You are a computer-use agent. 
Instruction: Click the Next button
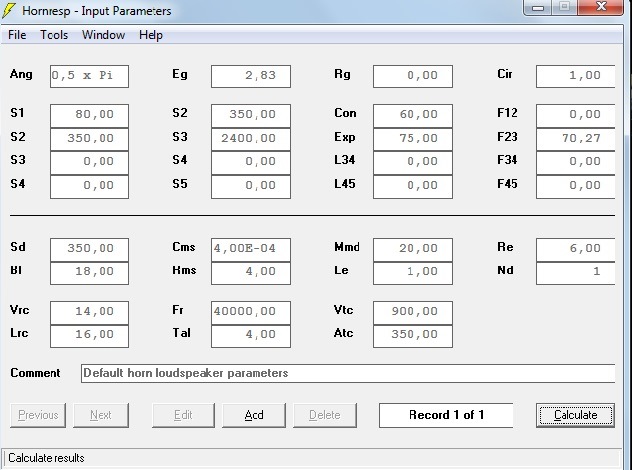101,415
